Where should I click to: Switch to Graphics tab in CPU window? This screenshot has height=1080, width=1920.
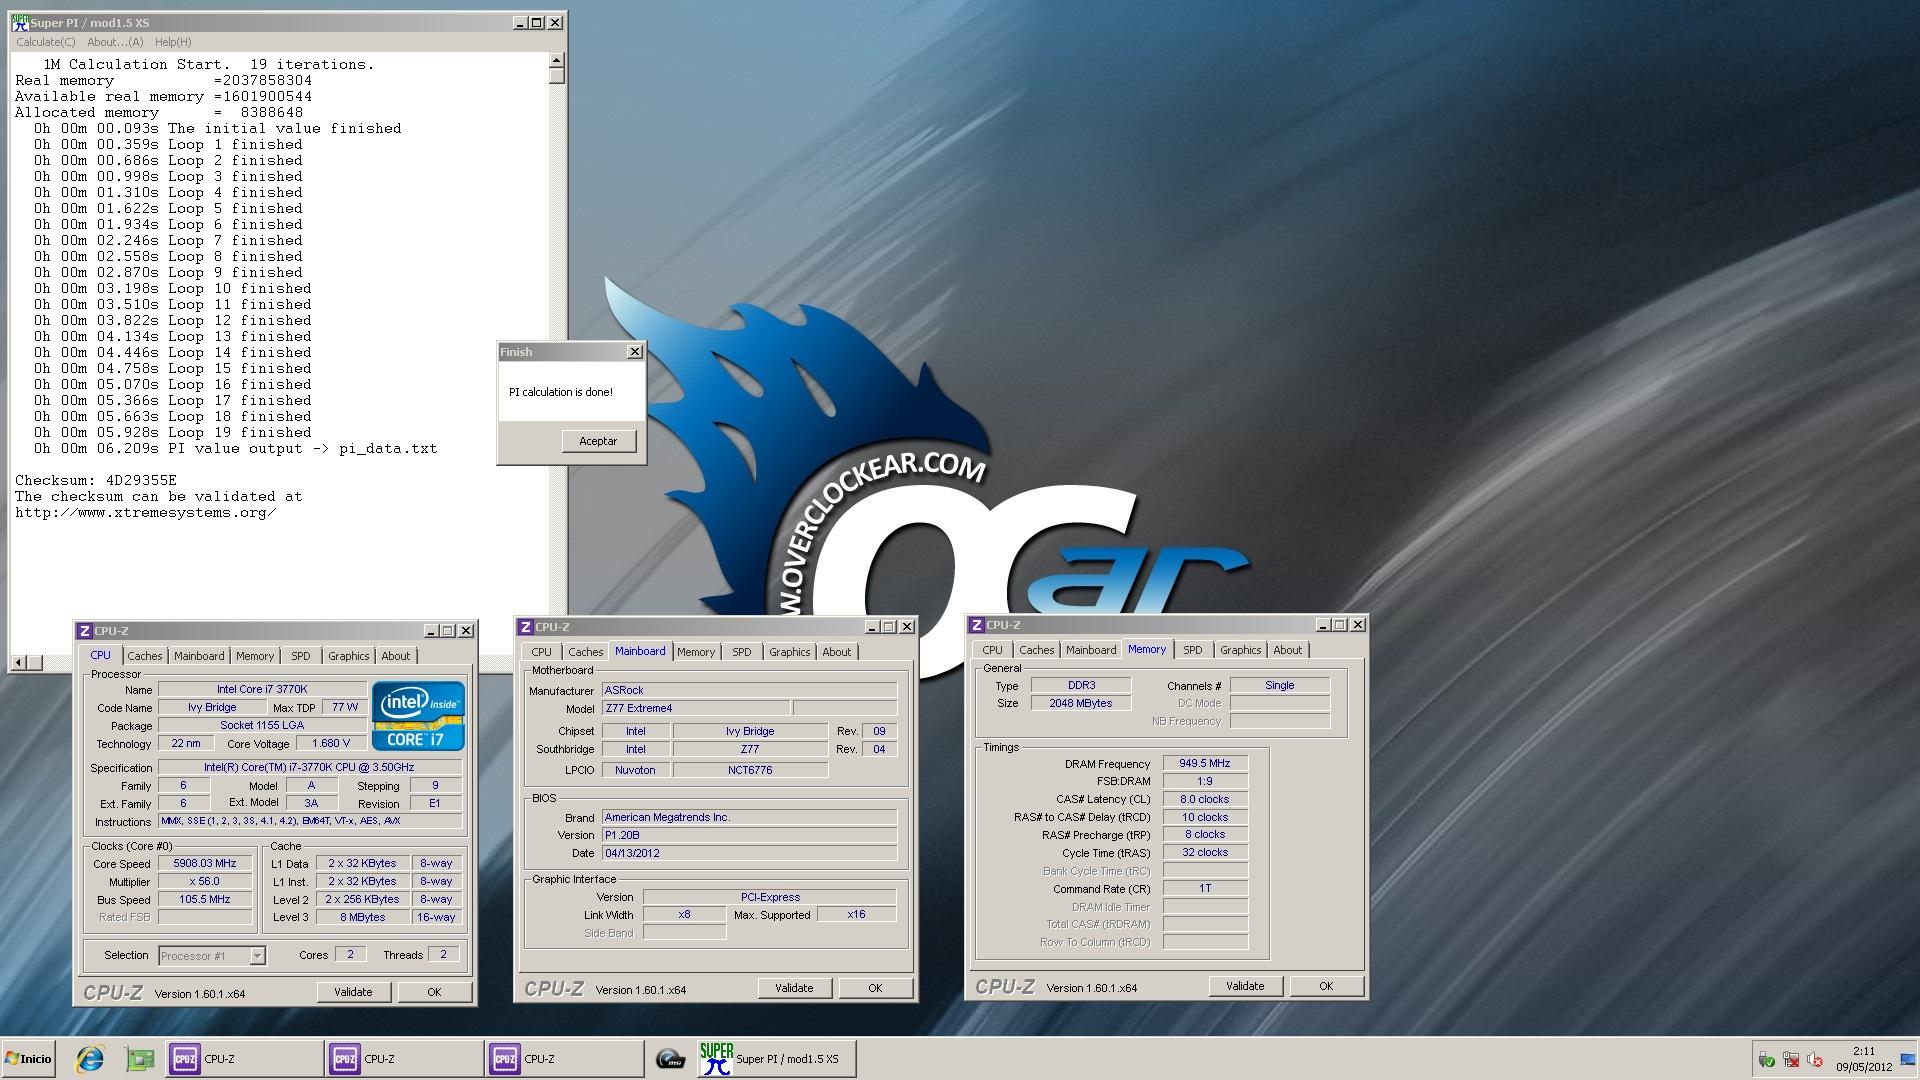348,656
